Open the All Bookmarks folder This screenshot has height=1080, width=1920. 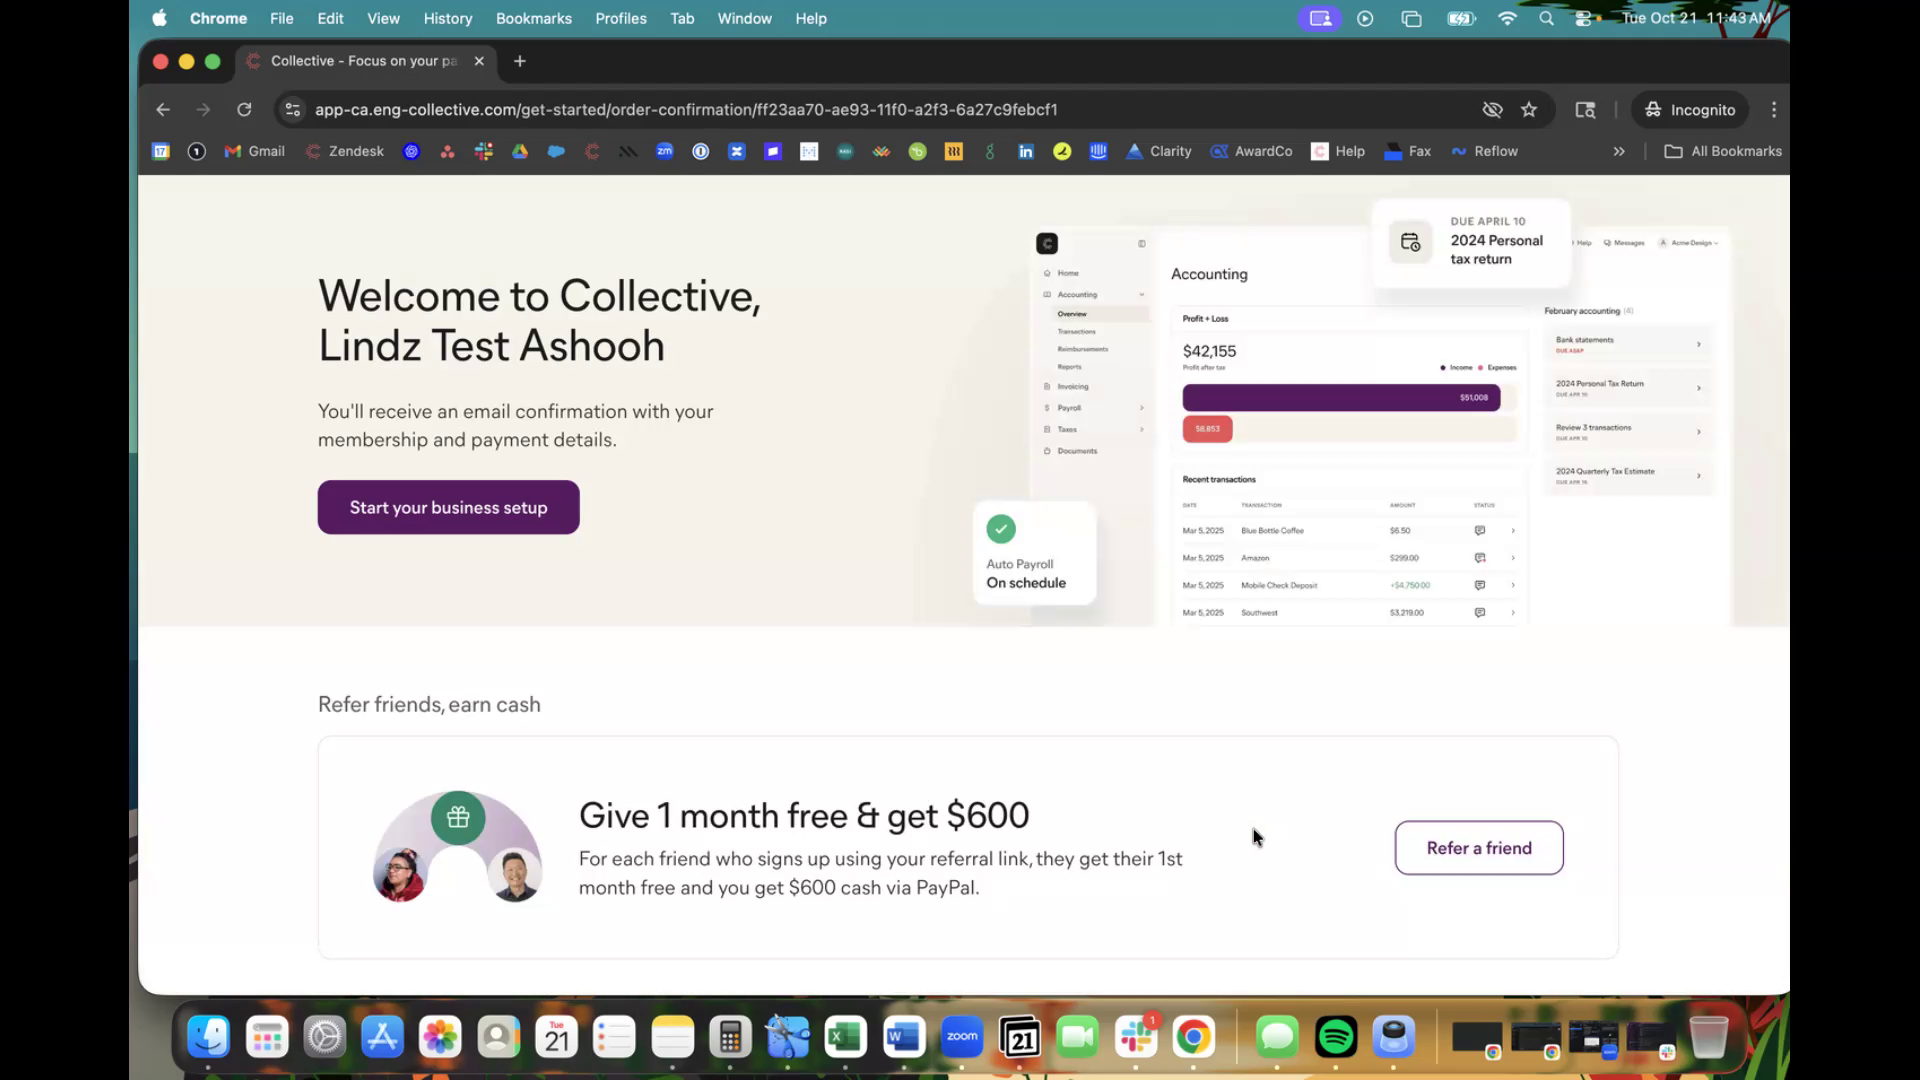(1723, 151)
